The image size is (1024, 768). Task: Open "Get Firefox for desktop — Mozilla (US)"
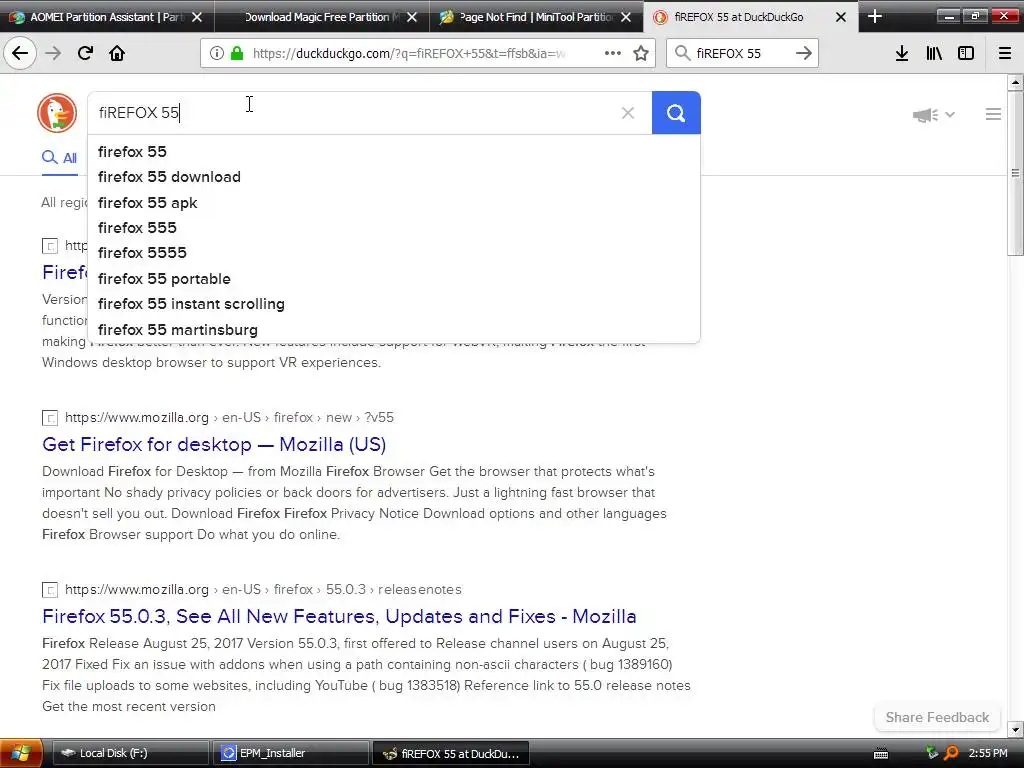click(214, 444)
